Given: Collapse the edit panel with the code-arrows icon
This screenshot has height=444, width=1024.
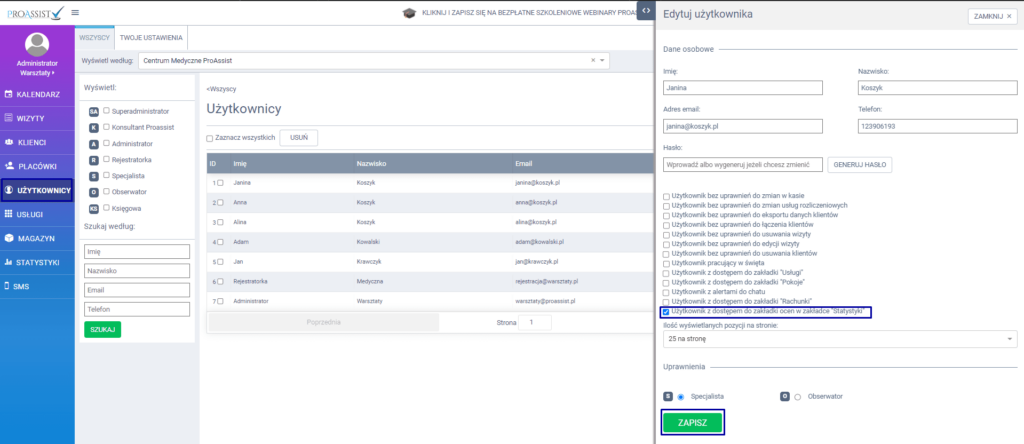Looking at the screenshot, I should click(x=645, y=9).
